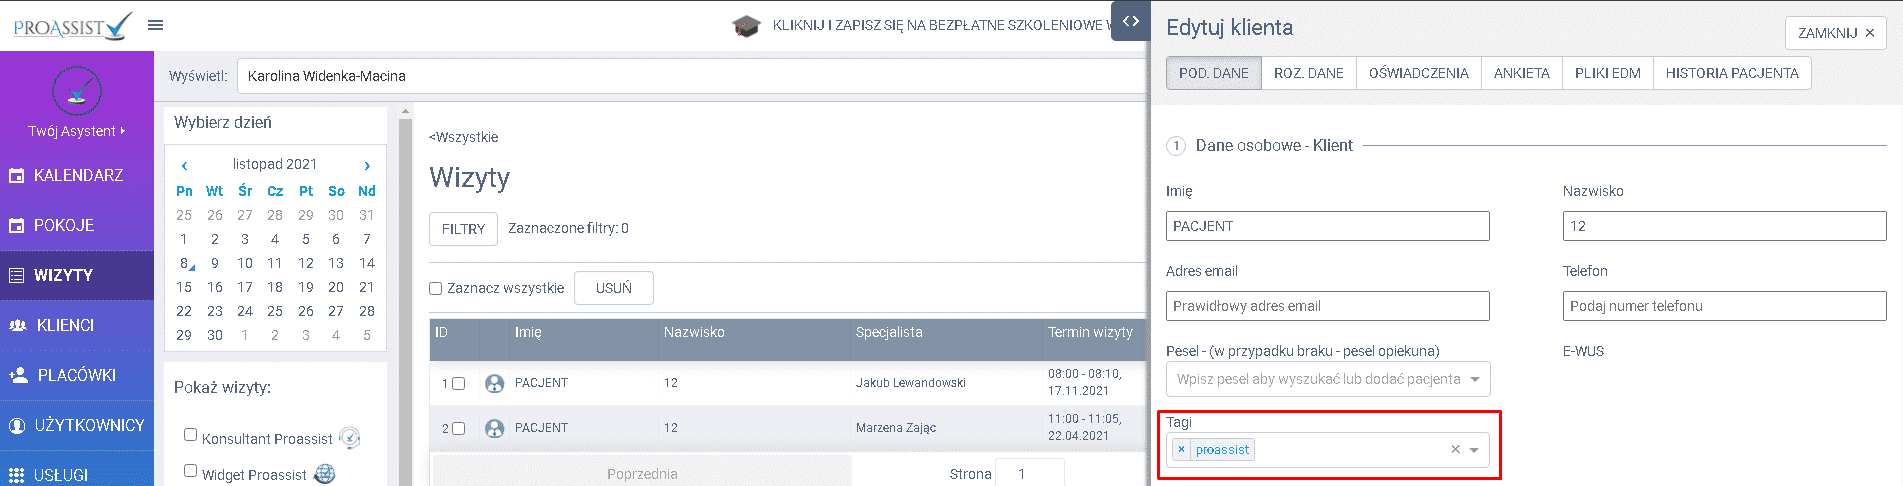1903x486 pixels.
Task: Check the row 1 visit checkbox
Action: tap(458, 383)
